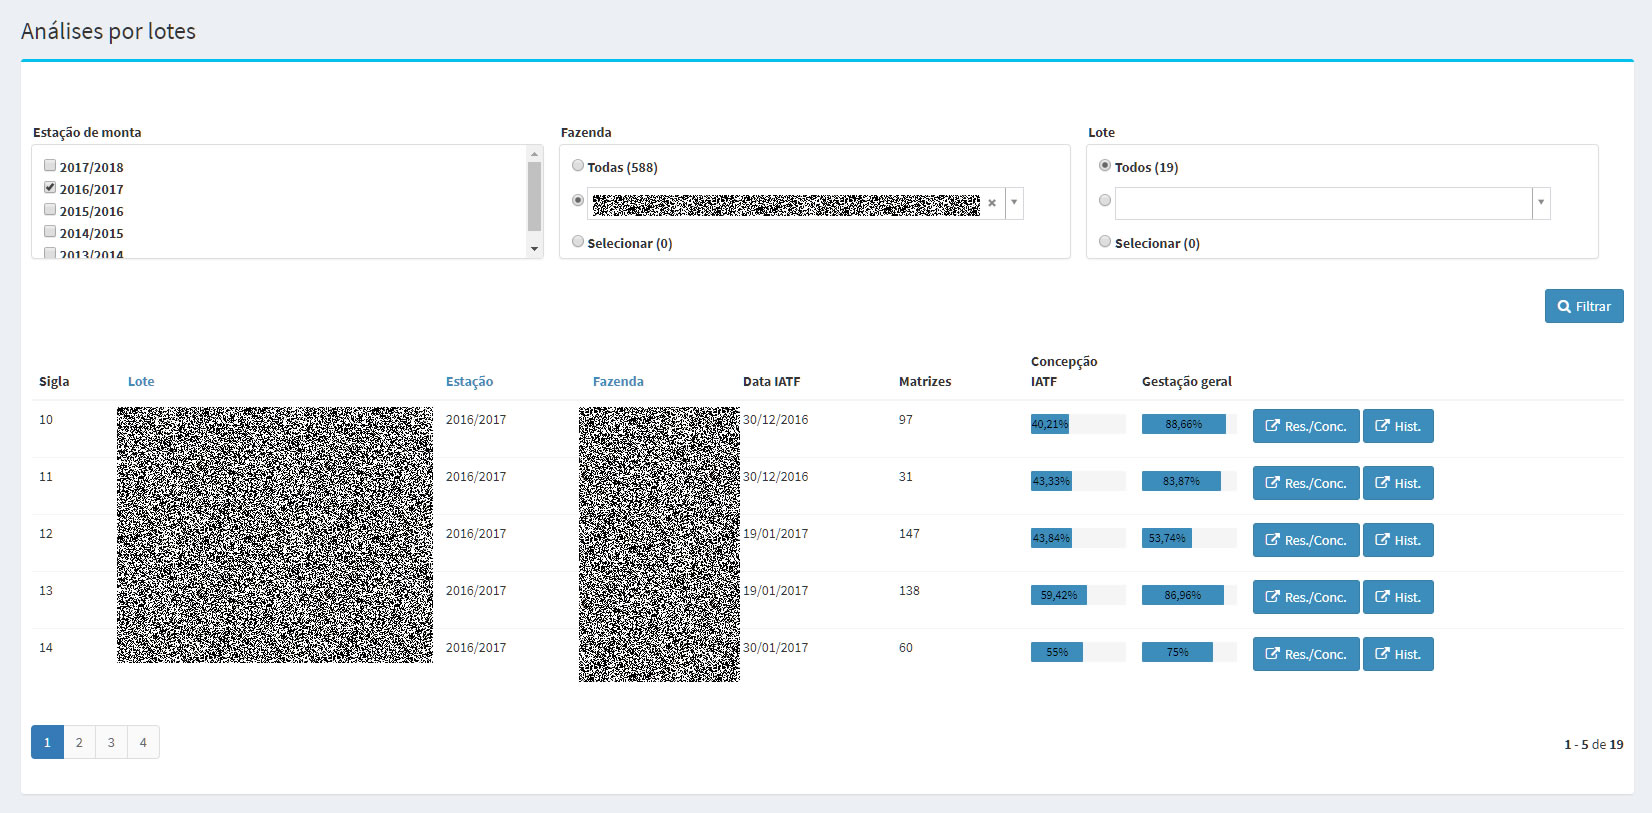1652x813 pixels.
Task: Click the Filtrar search button
Action: coord(1584,306)
